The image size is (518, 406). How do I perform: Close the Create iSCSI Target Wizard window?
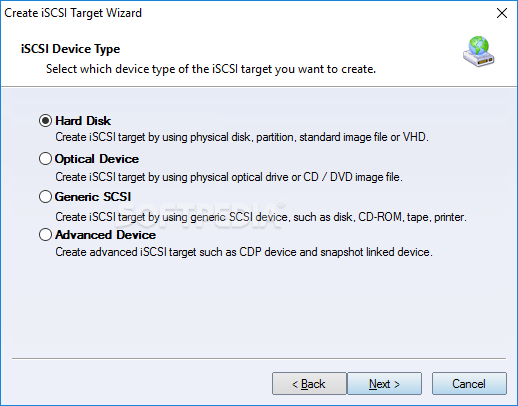click(x=502, y=13)
